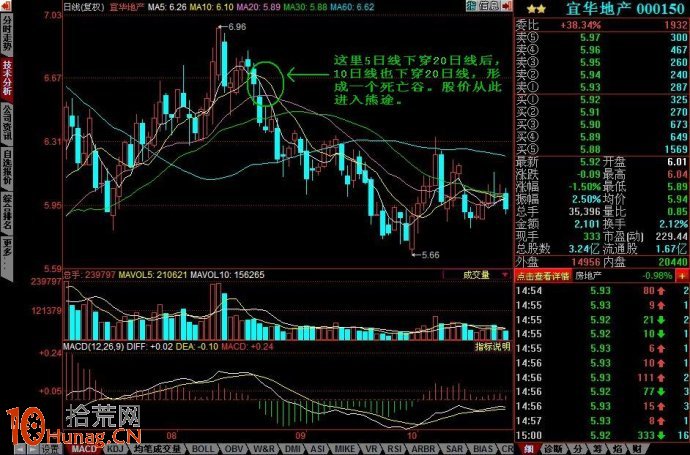Click the 6.96 high price marker
The height and width of the screenshot is (455, 690).
pyautogui.click(x=237, y=26)
